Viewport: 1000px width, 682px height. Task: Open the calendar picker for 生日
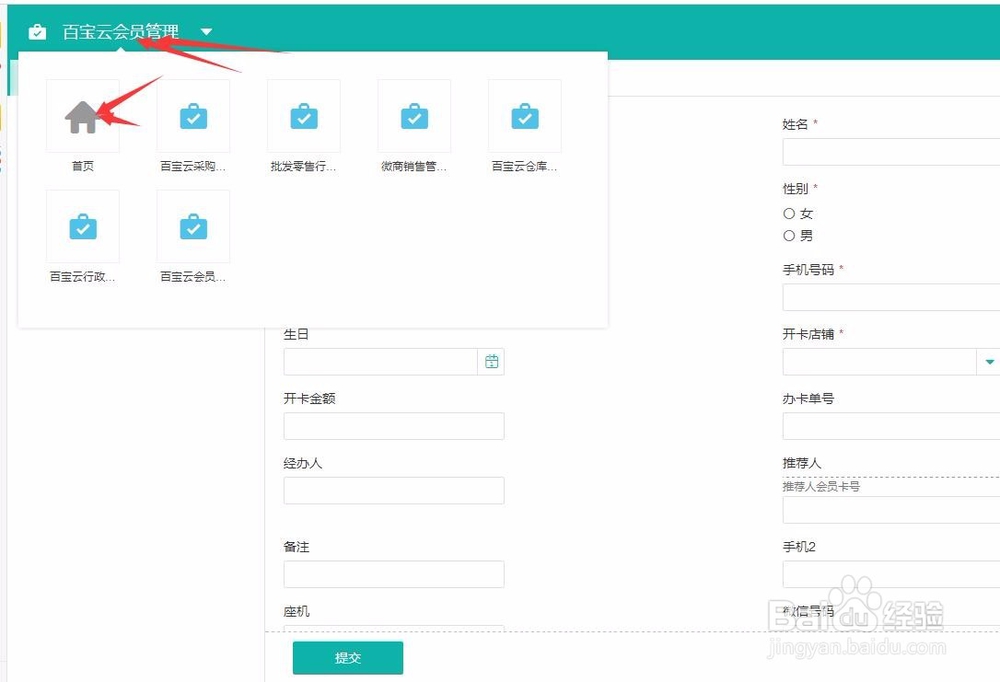click(491, 362)
